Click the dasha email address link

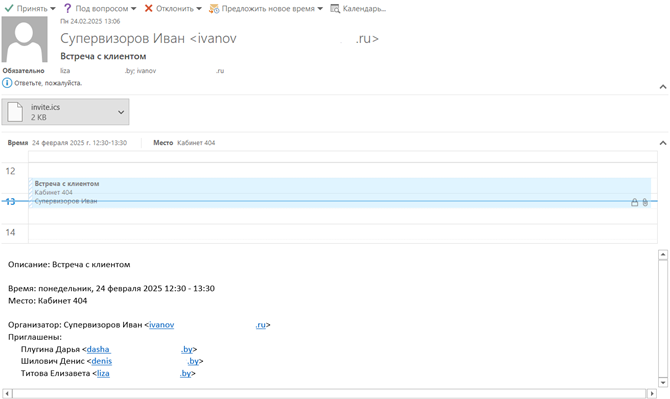click(98, 349)
